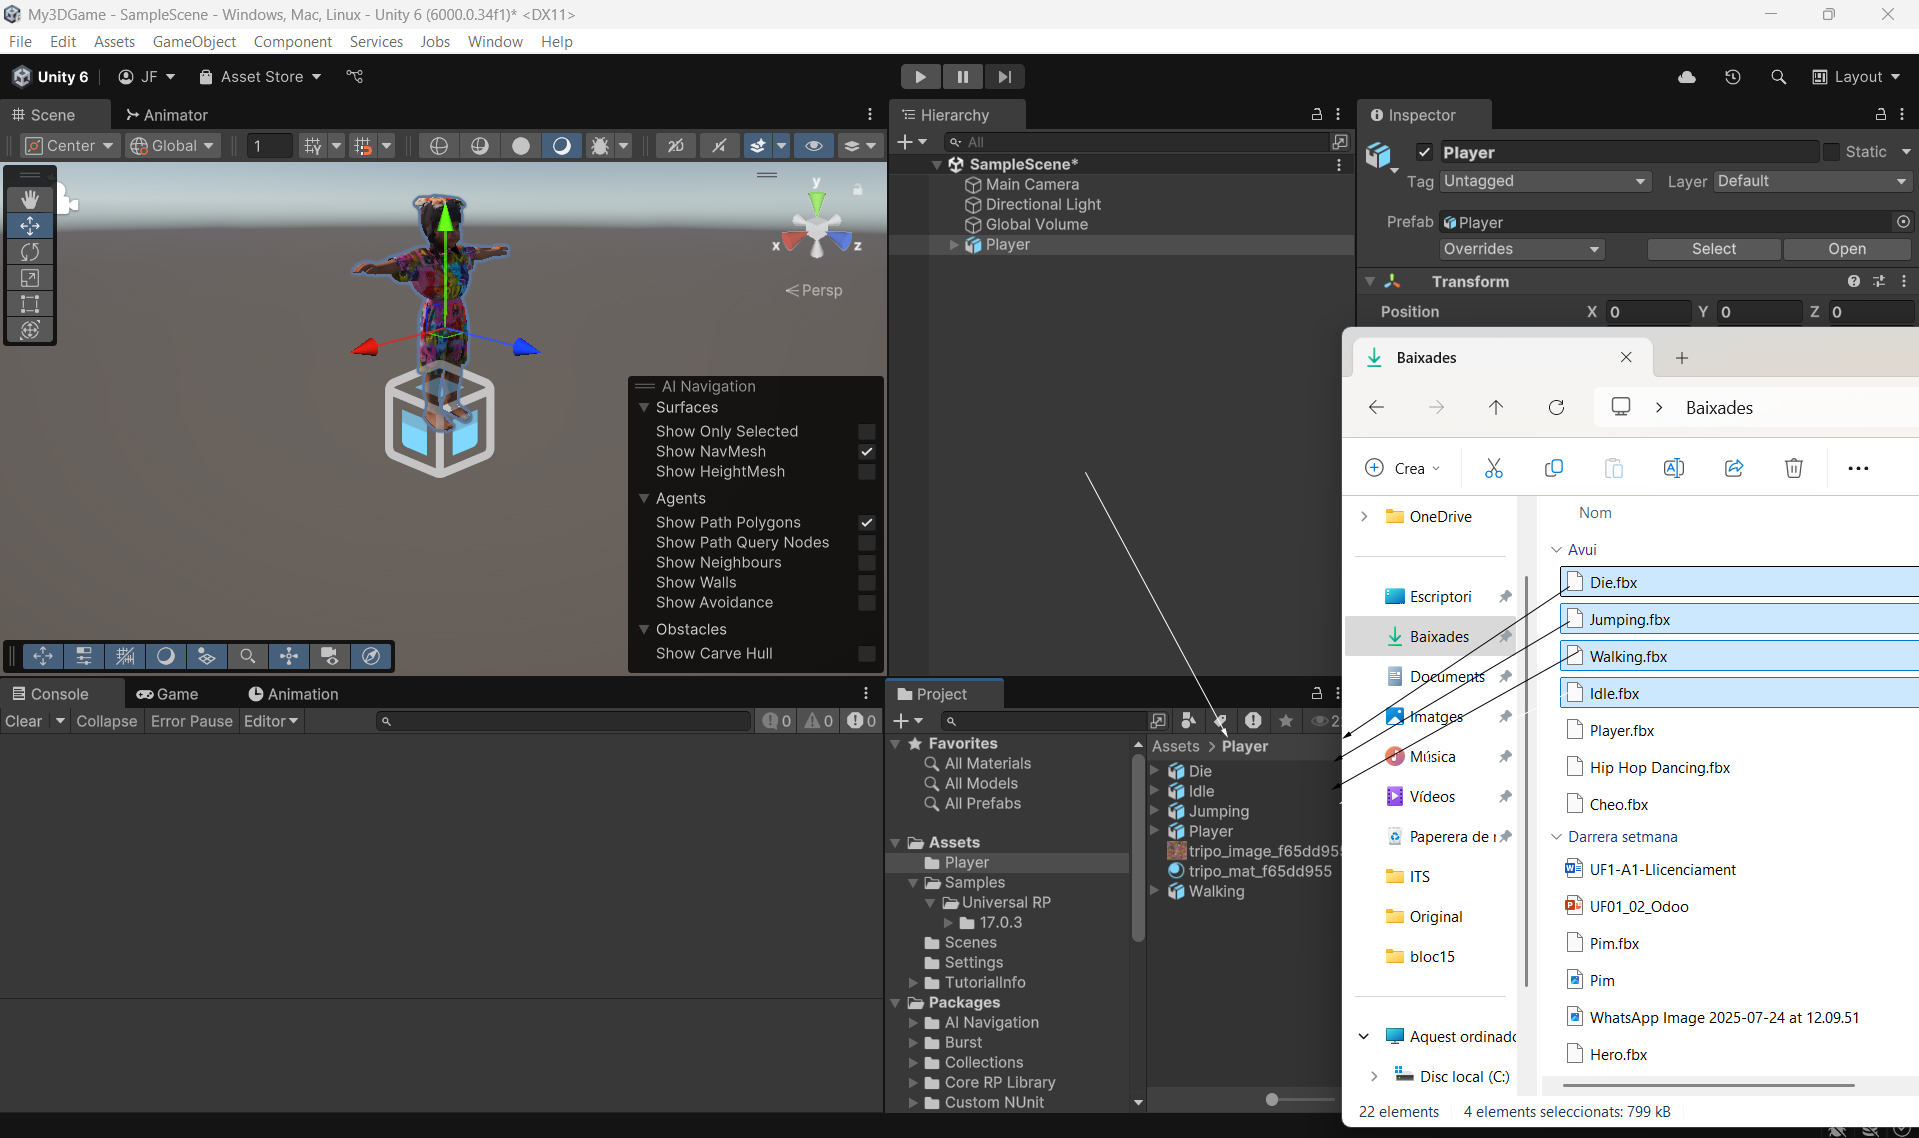Screen dimensions: 1919x1138
Task: Select the Rotate tool in Scene toolbar
Action: pos(30,252)
